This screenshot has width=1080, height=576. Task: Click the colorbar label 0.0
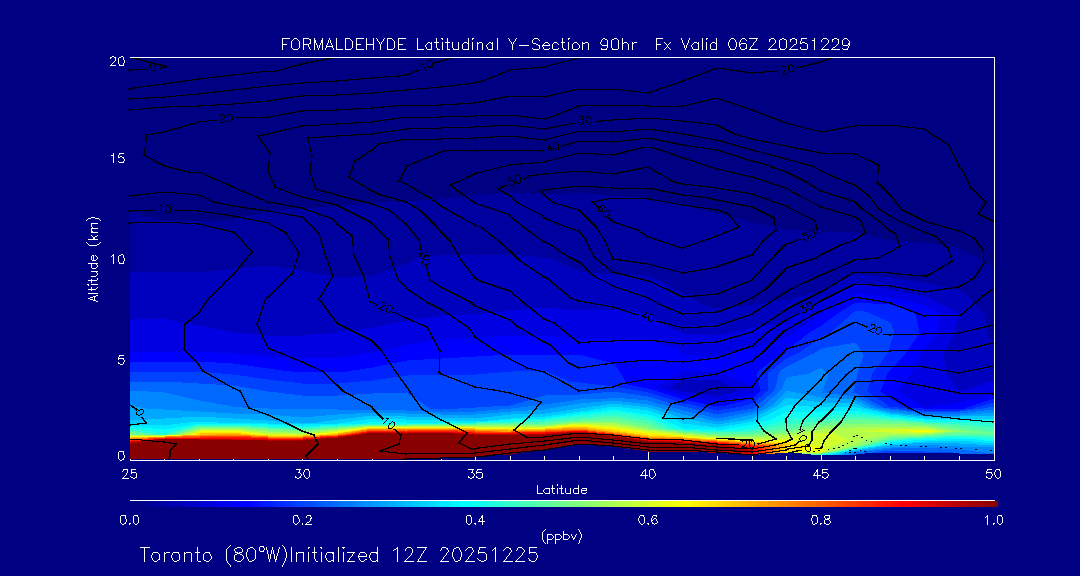[x=129, y=520]
